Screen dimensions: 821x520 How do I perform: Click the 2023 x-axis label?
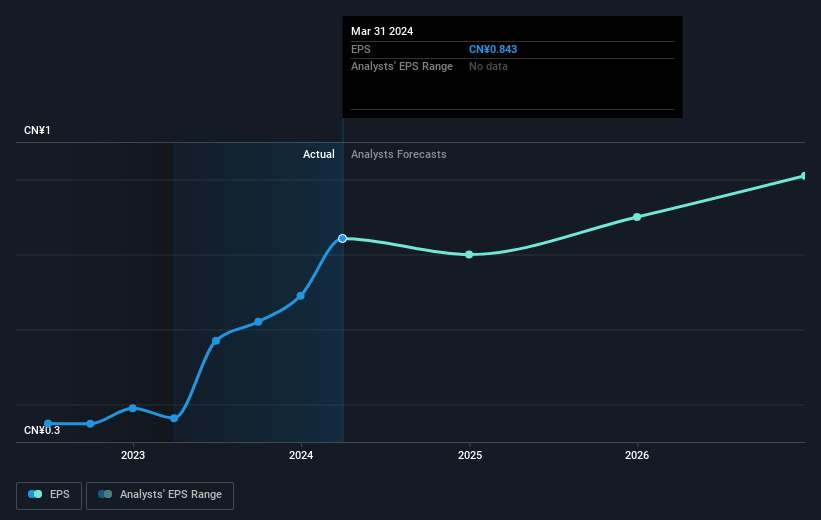[132, 455]
